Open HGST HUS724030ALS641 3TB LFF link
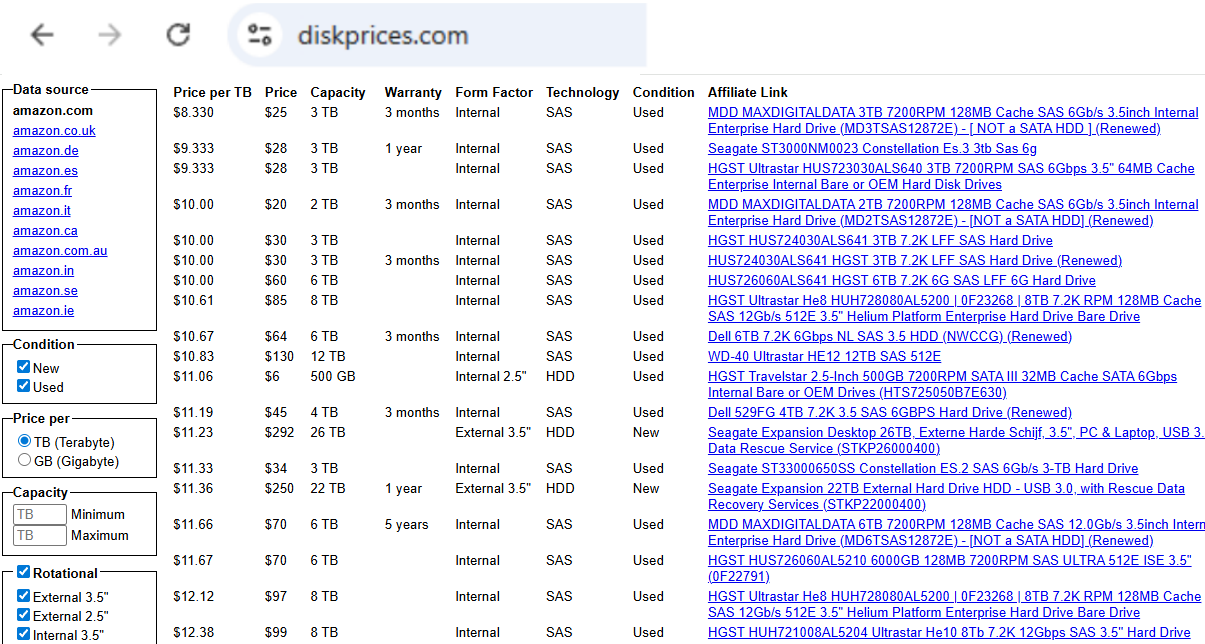The image size is (1205, 644). [x=880, y=240]
